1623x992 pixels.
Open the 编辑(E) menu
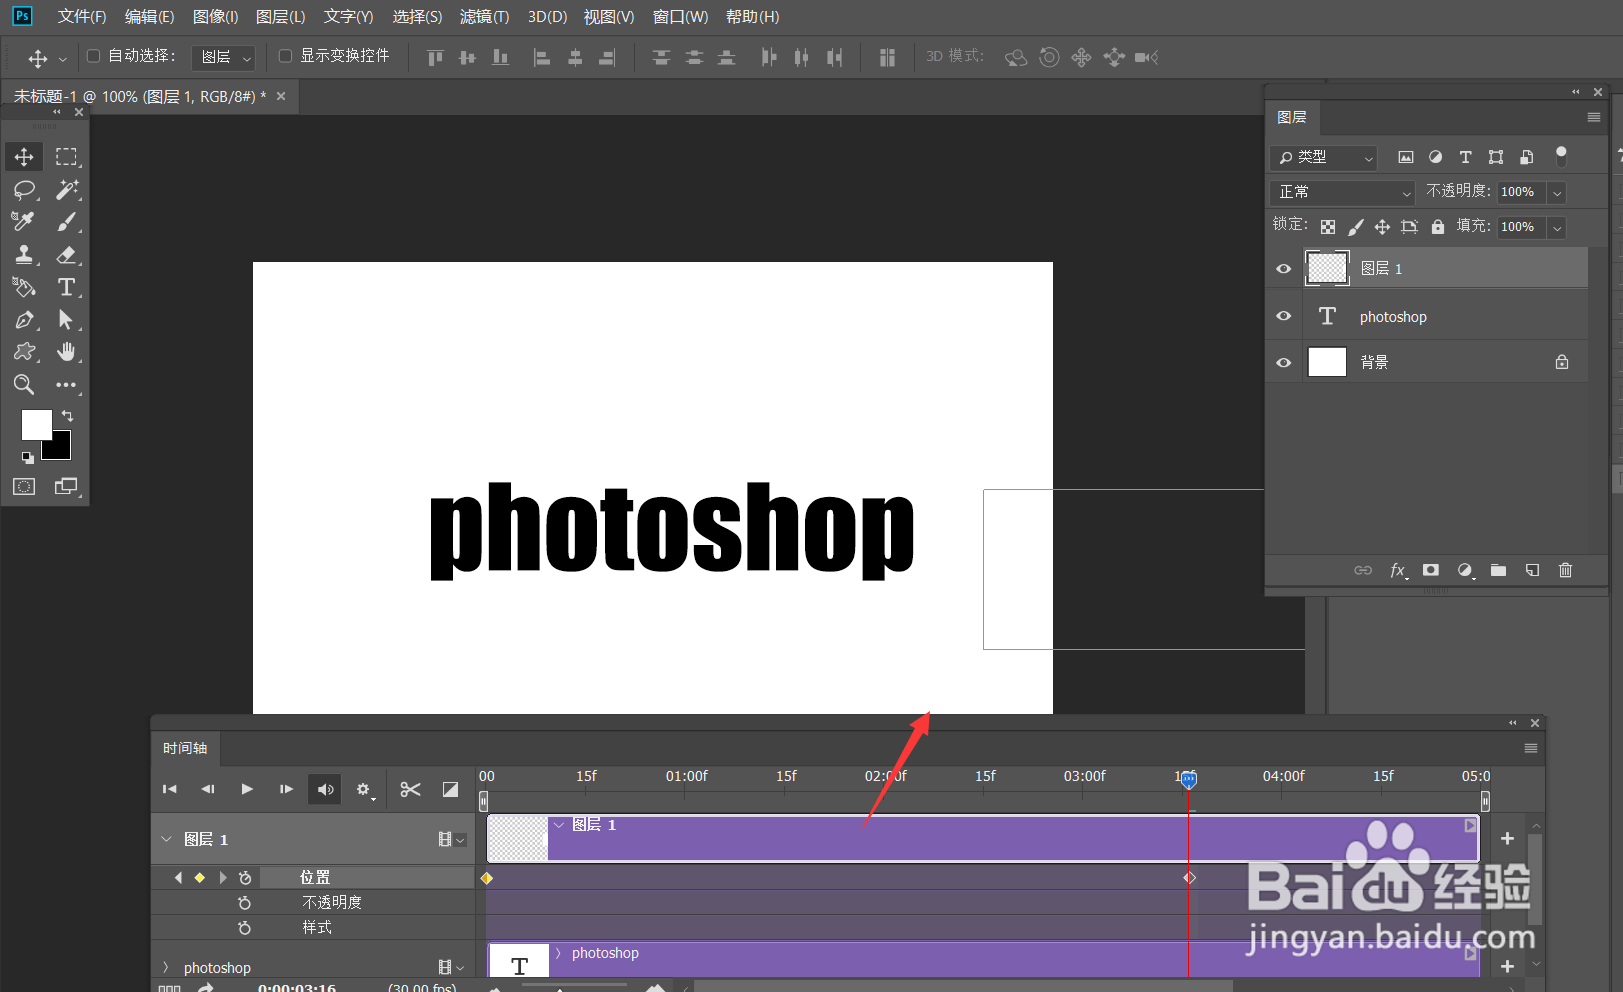149,17
